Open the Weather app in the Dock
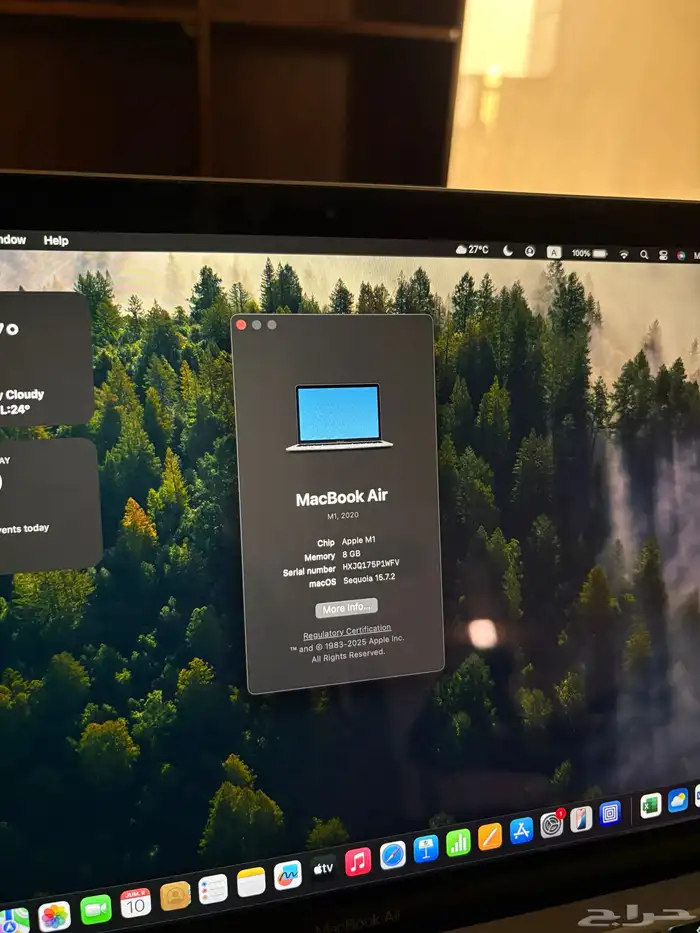Viewport: 700px width, 933px height. click(678, 800)
